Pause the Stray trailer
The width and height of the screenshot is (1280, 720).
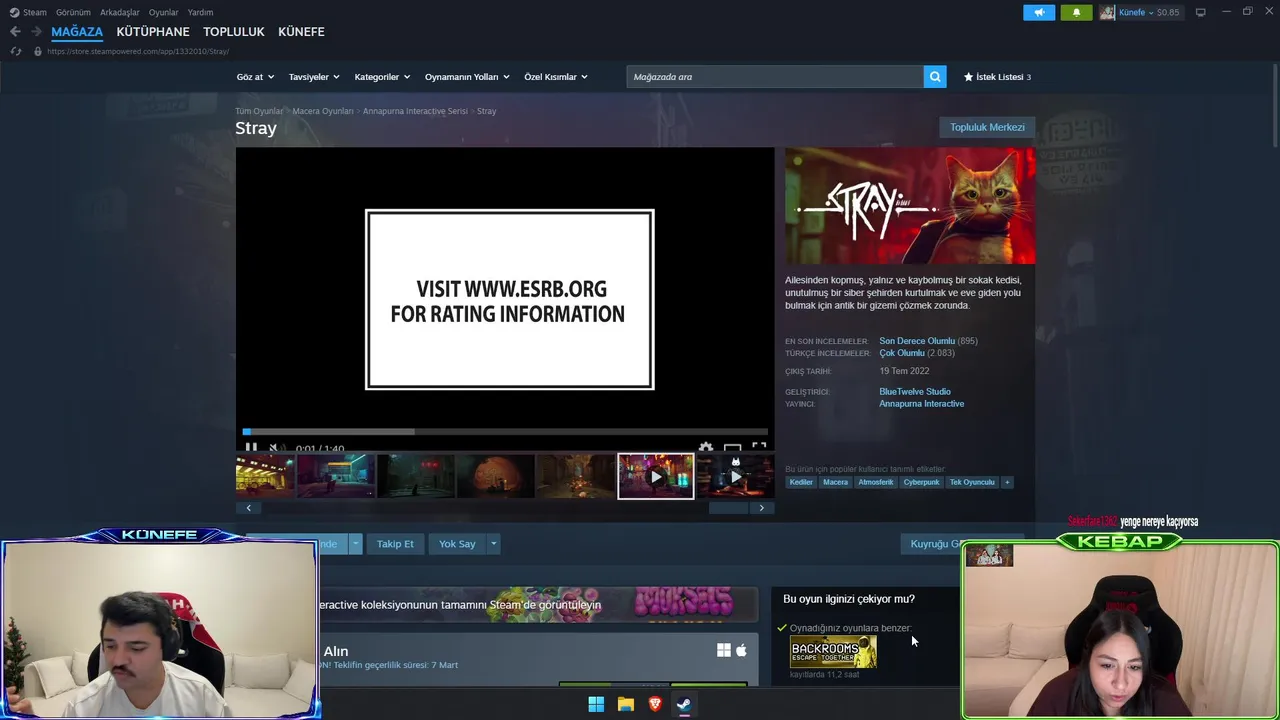click(x=251, y=448)
